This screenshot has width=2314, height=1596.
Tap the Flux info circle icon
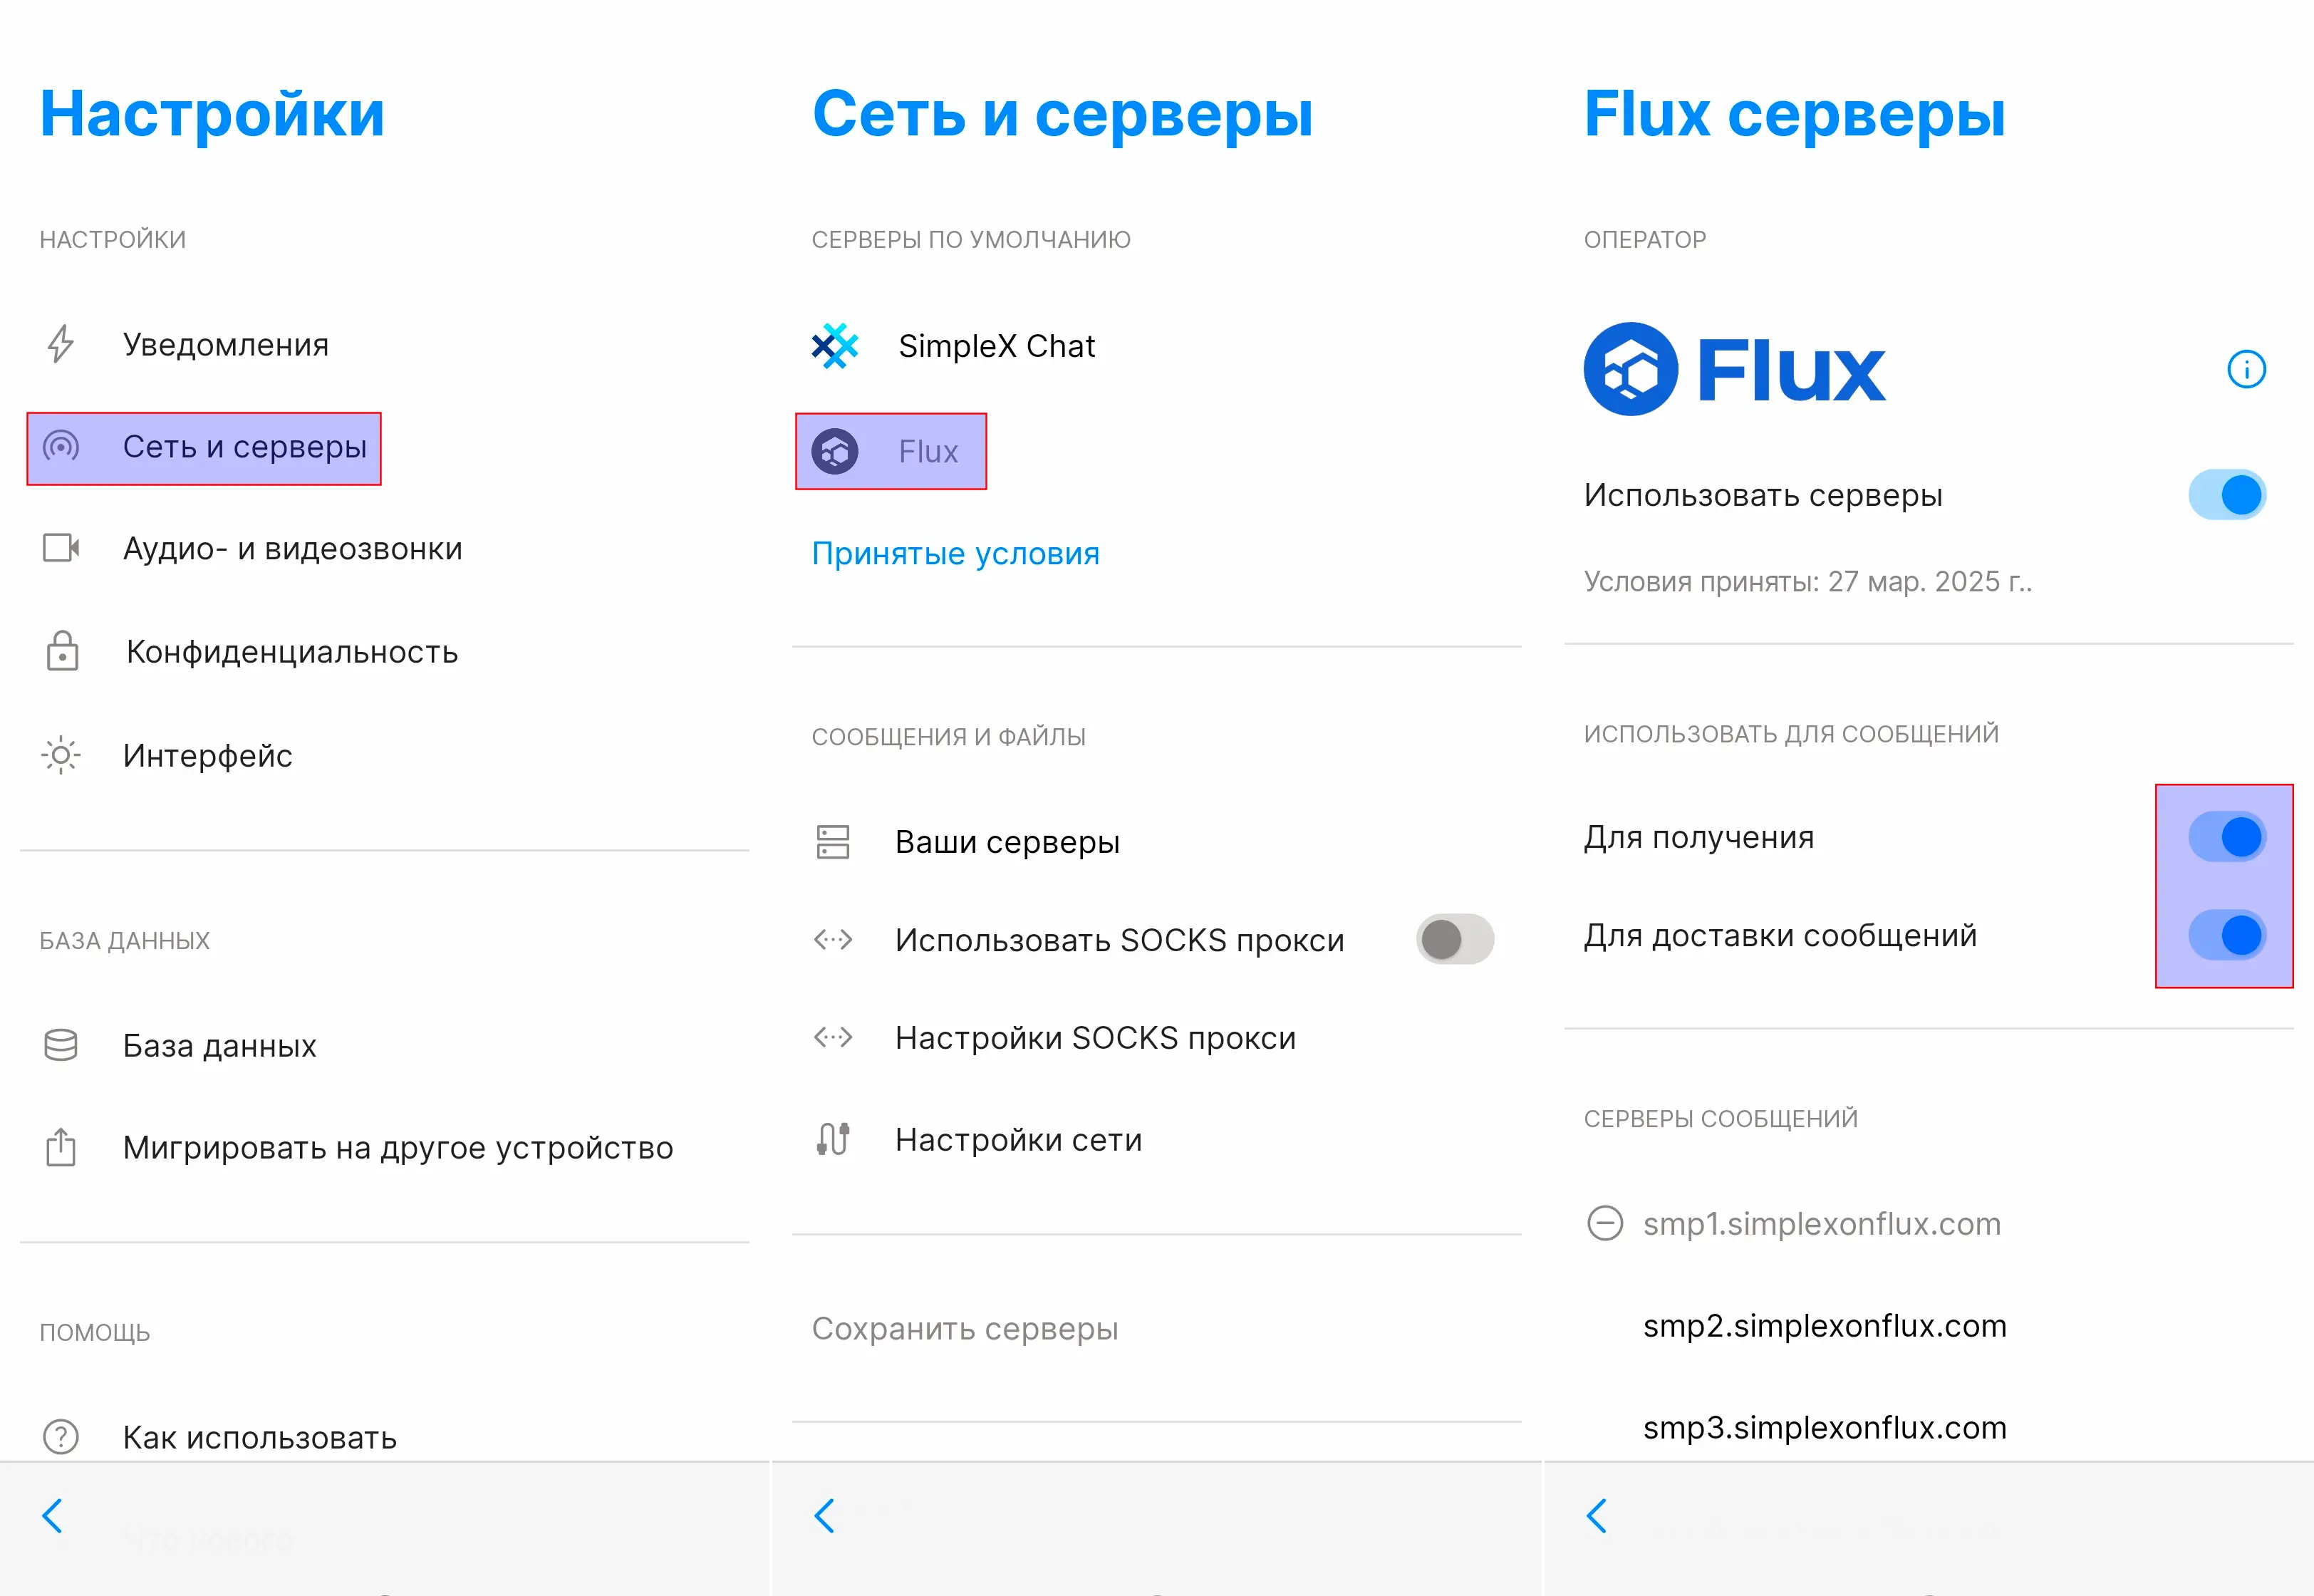click(2246, 369)
